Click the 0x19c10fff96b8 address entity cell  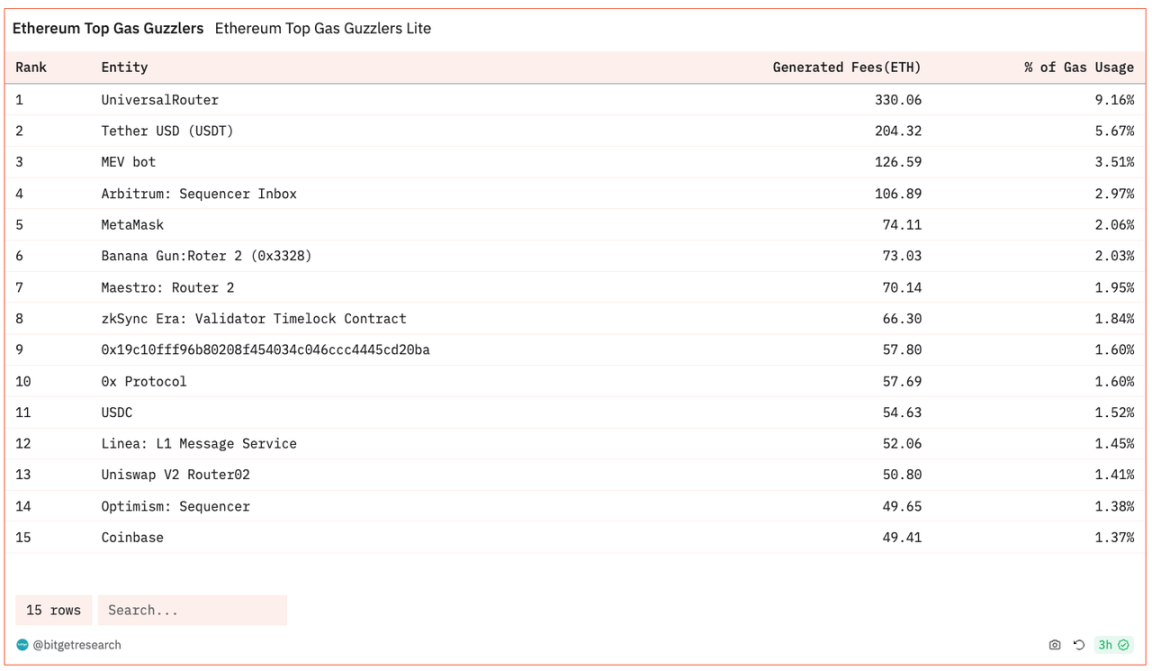(265, 350)
